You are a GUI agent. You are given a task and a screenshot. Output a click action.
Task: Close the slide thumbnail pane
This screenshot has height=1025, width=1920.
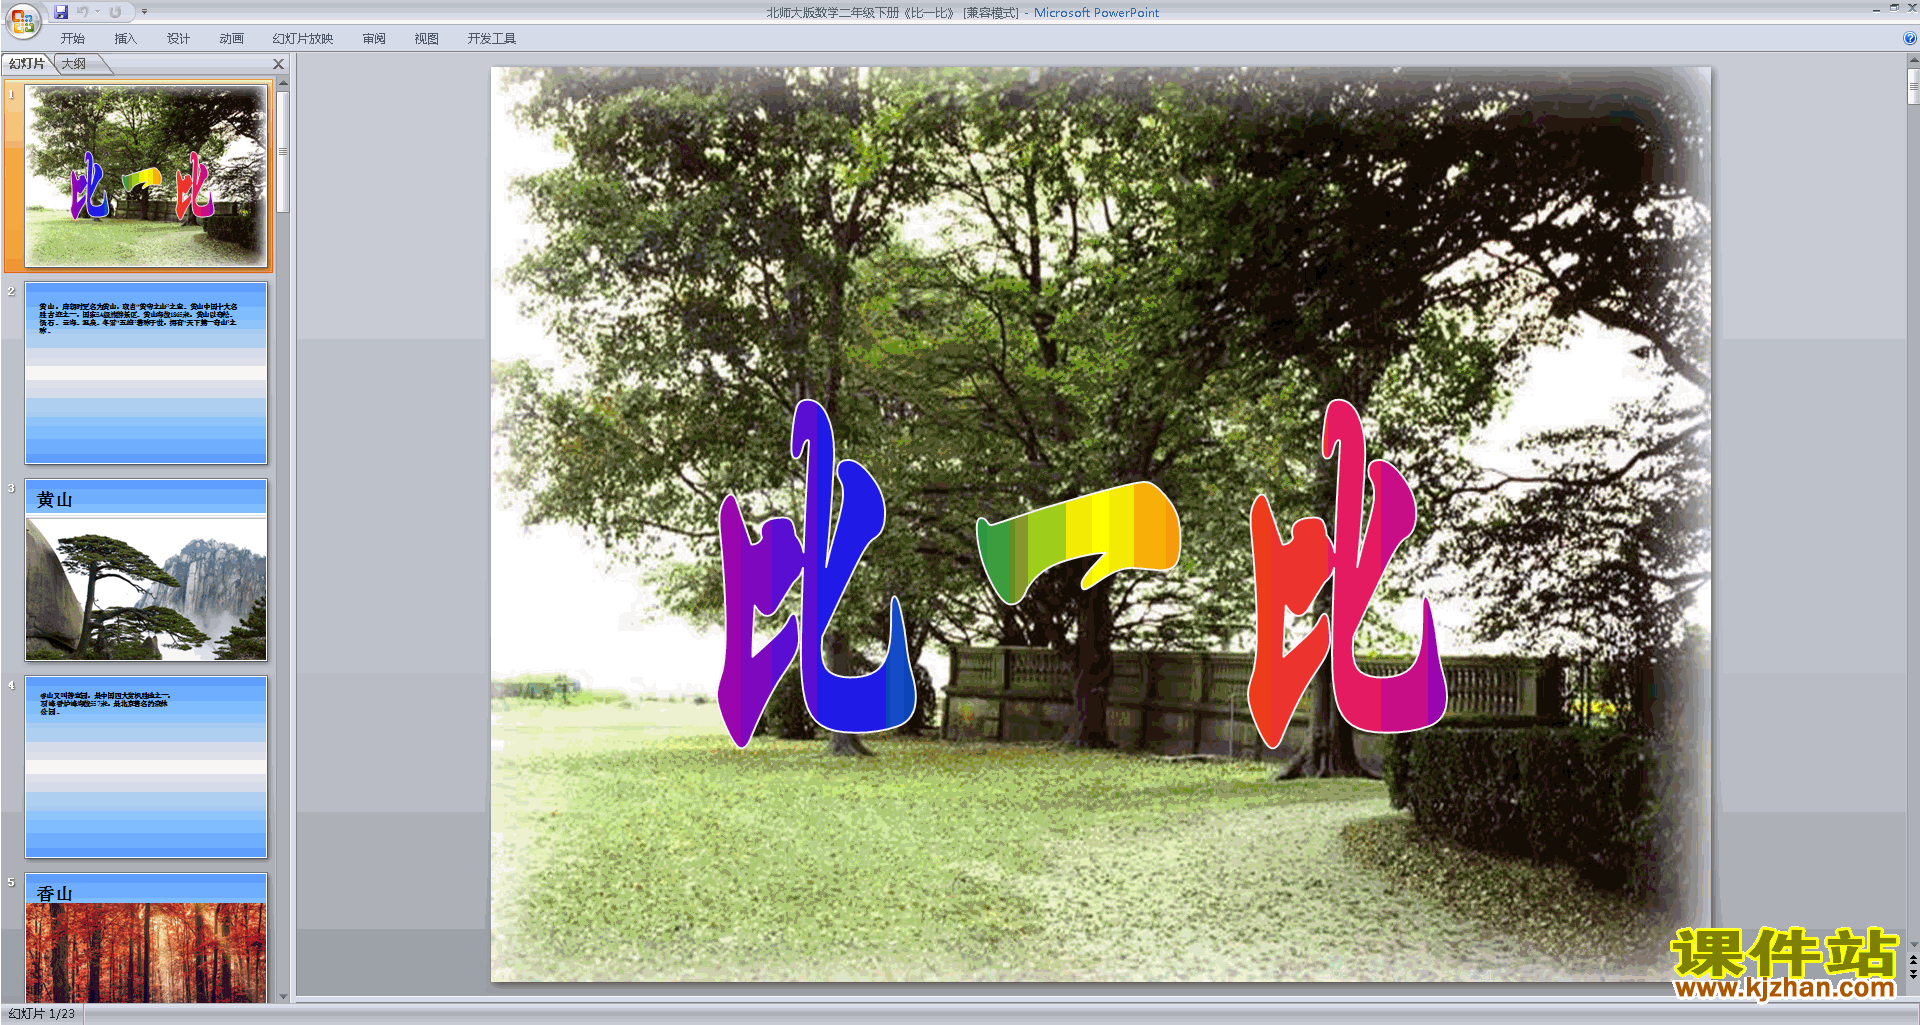(279, 64)
